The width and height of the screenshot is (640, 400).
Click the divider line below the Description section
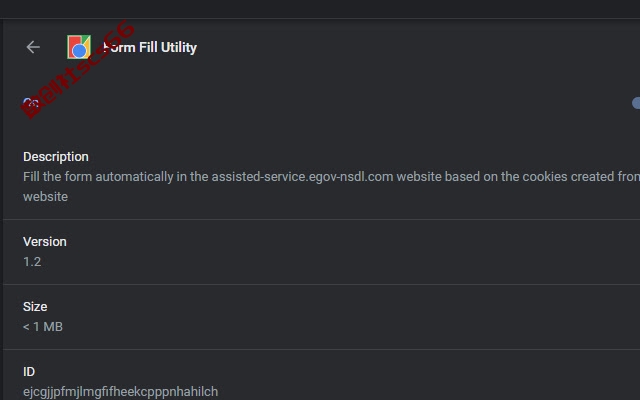coord(322,220)
